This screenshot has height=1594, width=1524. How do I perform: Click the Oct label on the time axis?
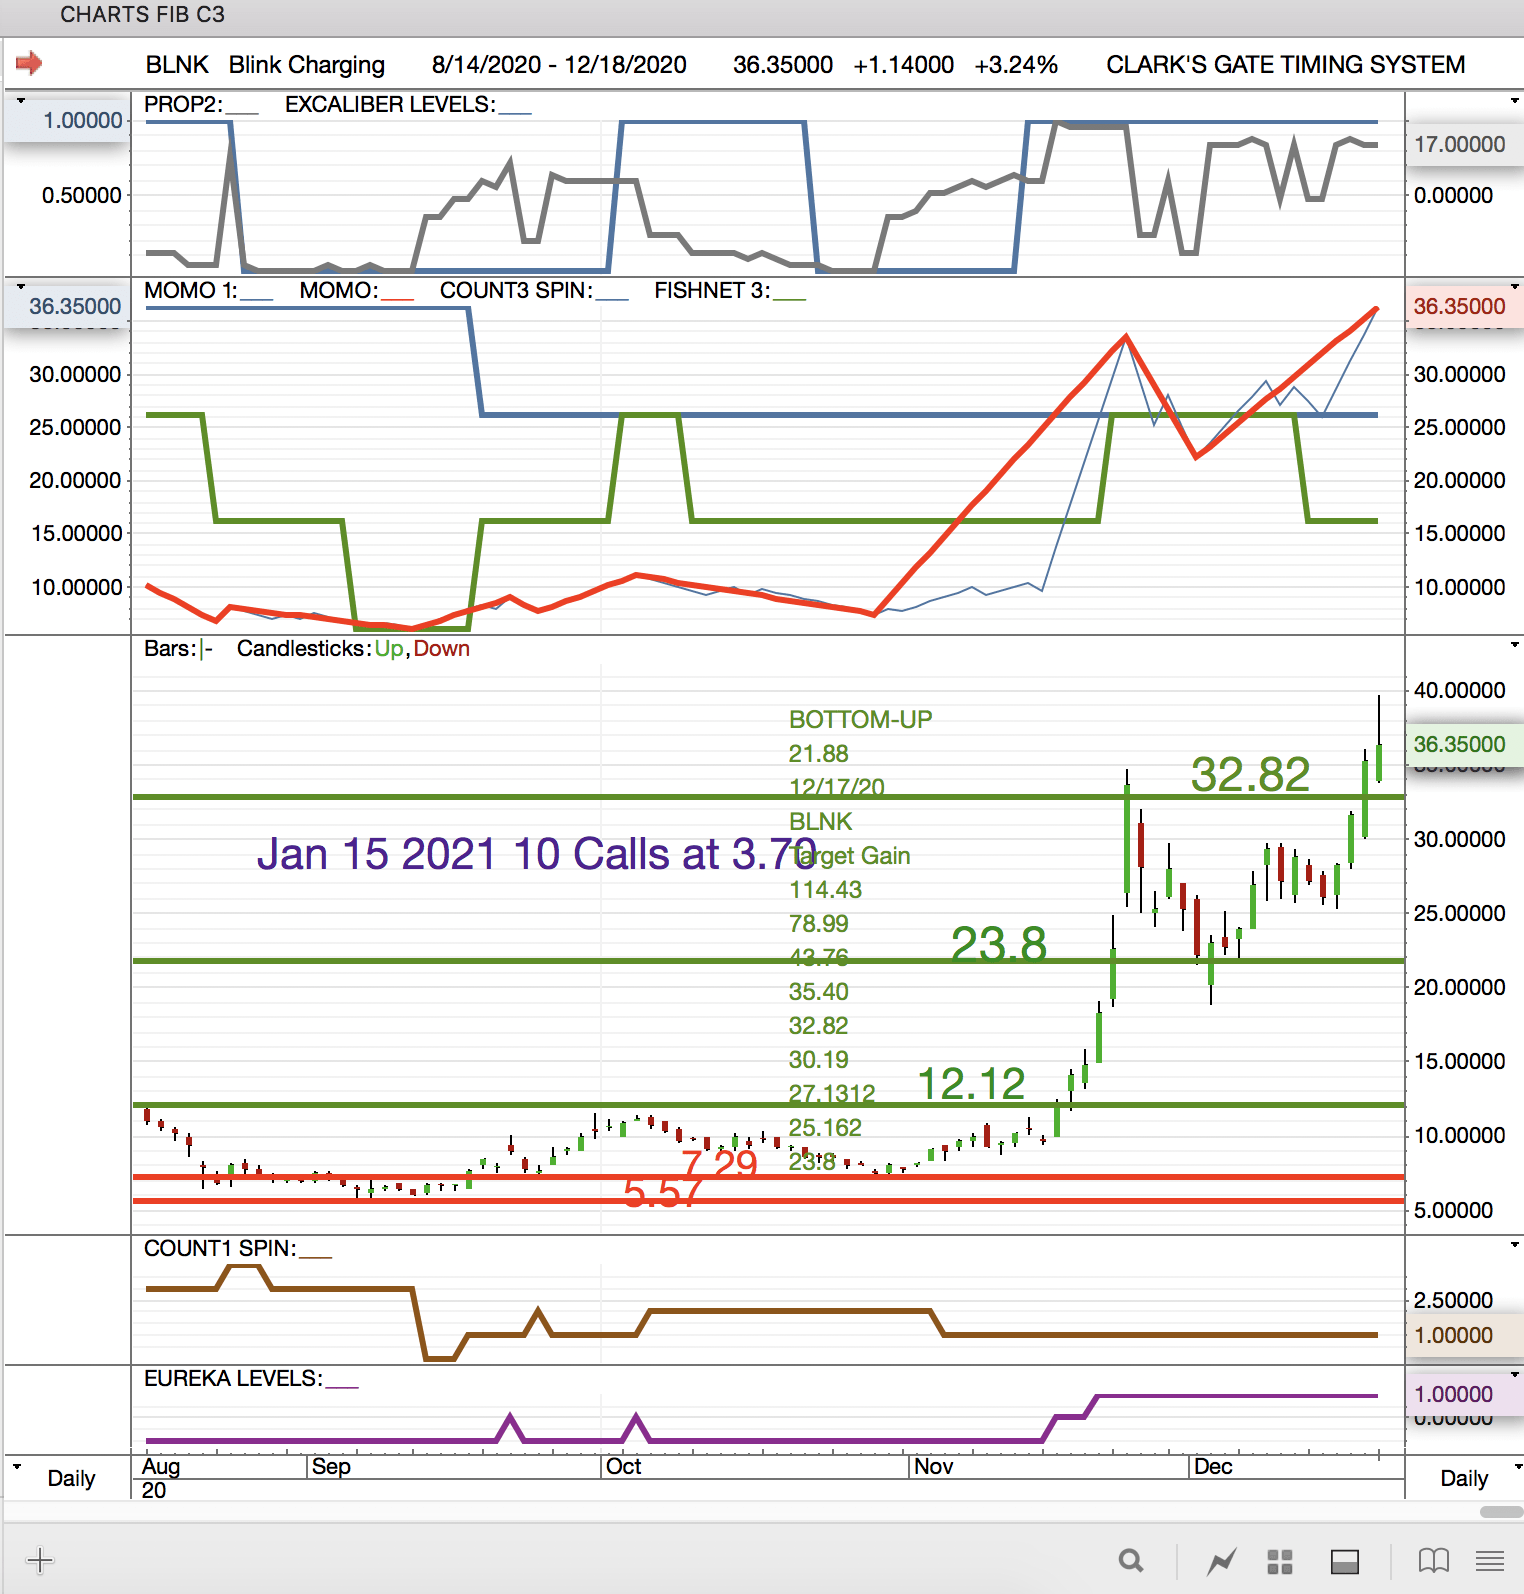point(624,1467)
